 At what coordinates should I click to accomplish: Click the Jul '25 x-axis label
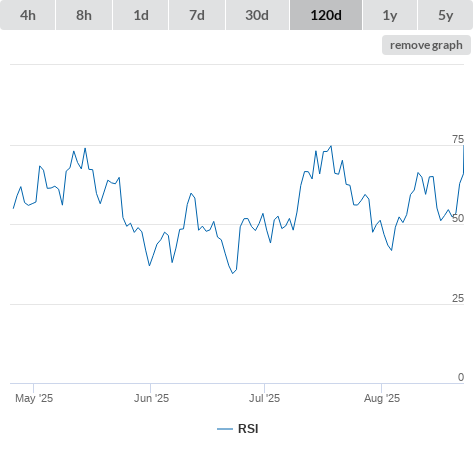click(265, 398)
